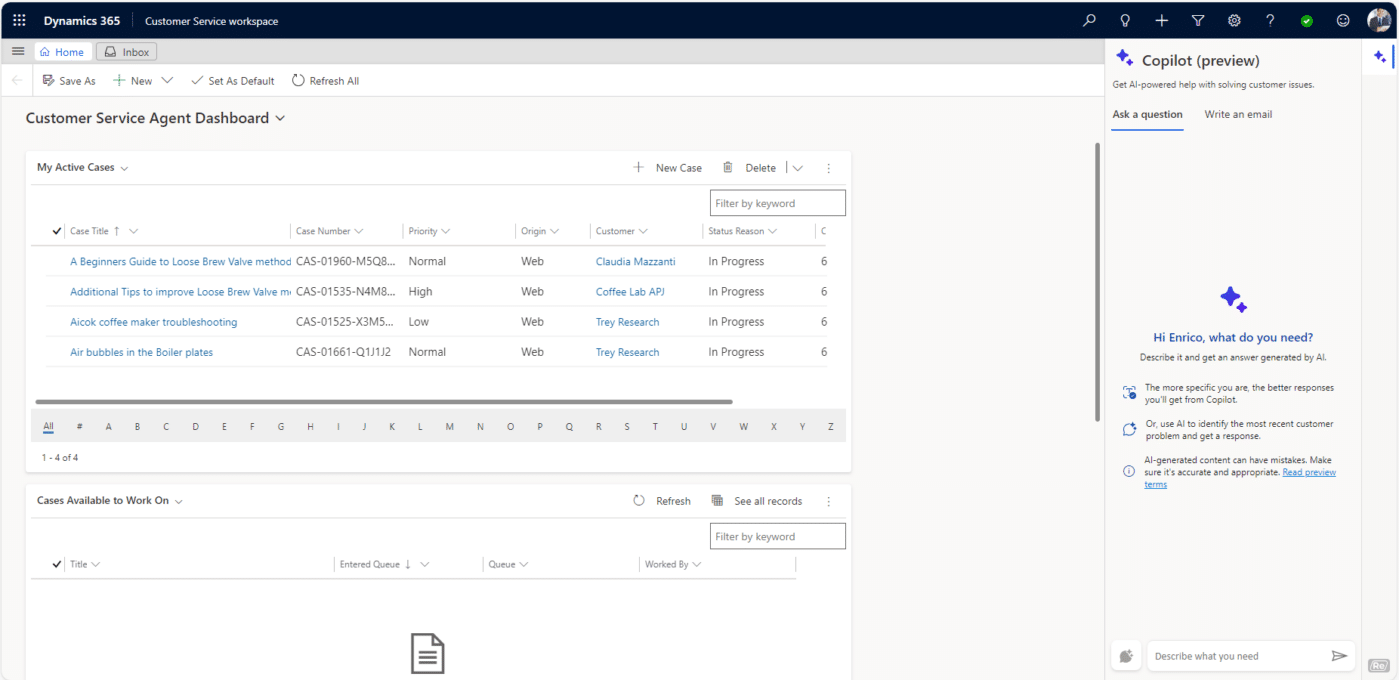The width and height of the screenshot is (1399, 680).
Task: Click the plus quick create icon
Action: pyautogui.click(x=1161, y=20)
